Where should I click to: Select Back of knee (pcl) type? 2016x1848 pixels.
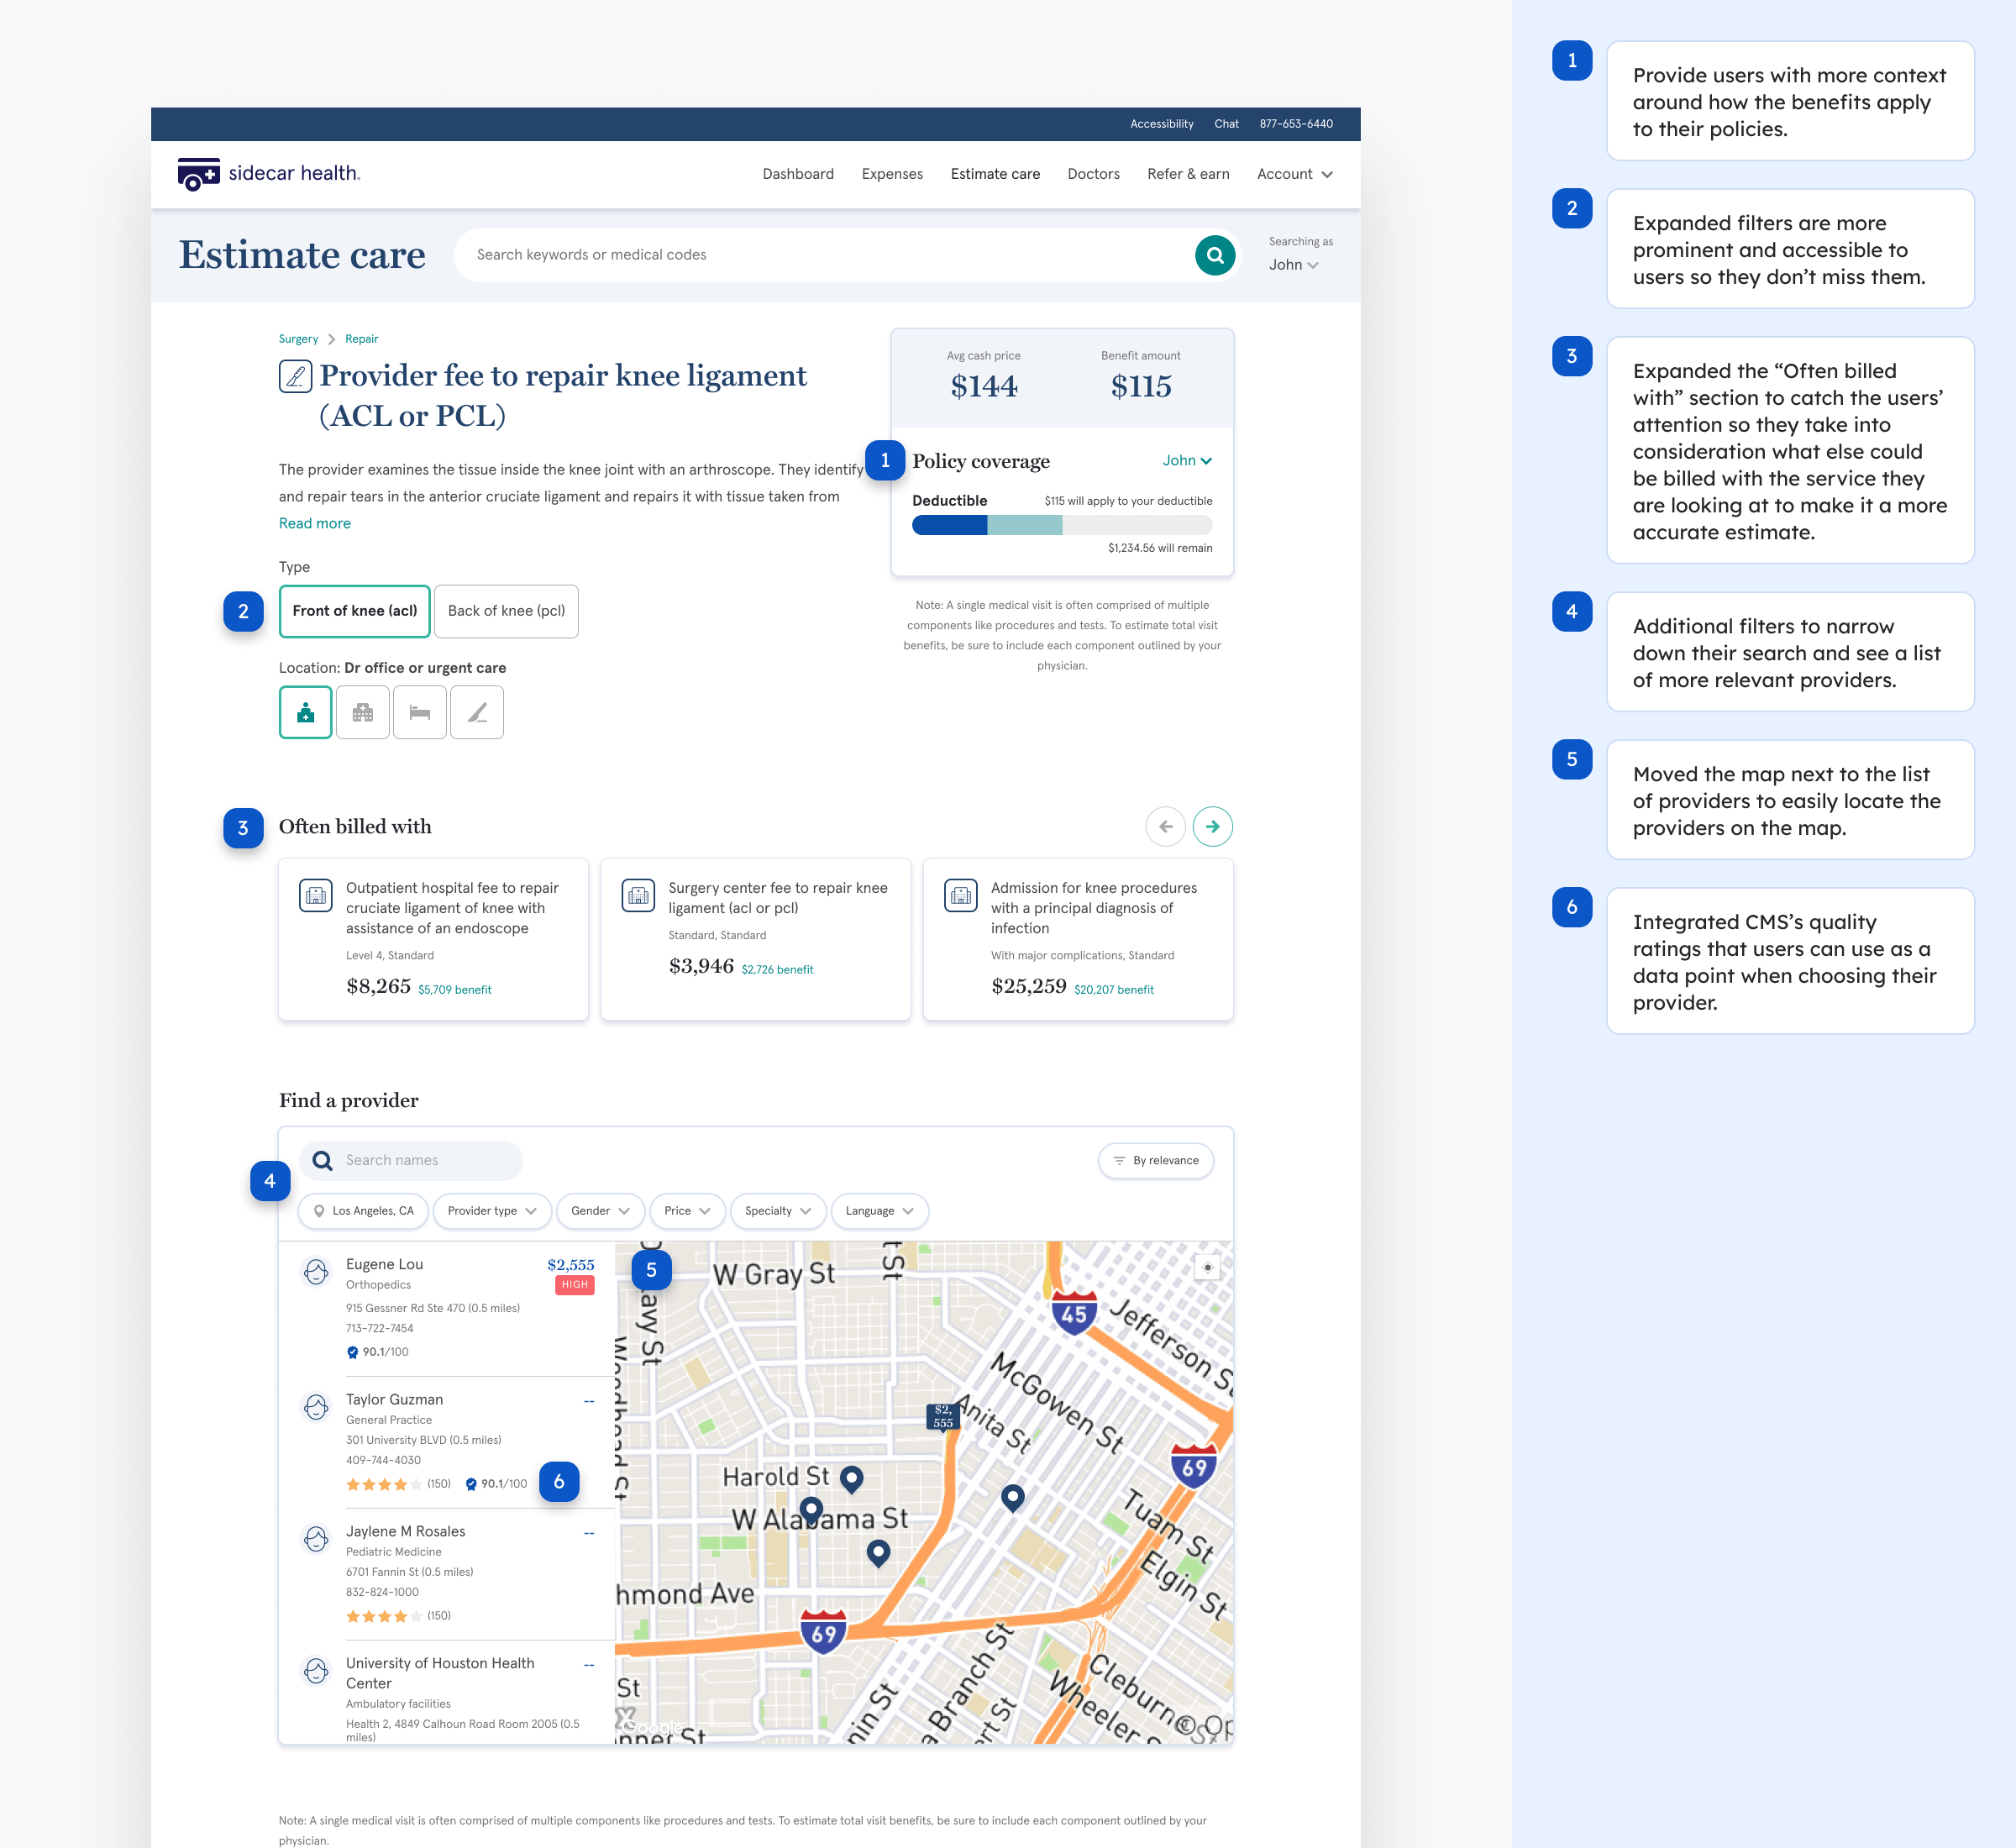(x=506, y=611)
